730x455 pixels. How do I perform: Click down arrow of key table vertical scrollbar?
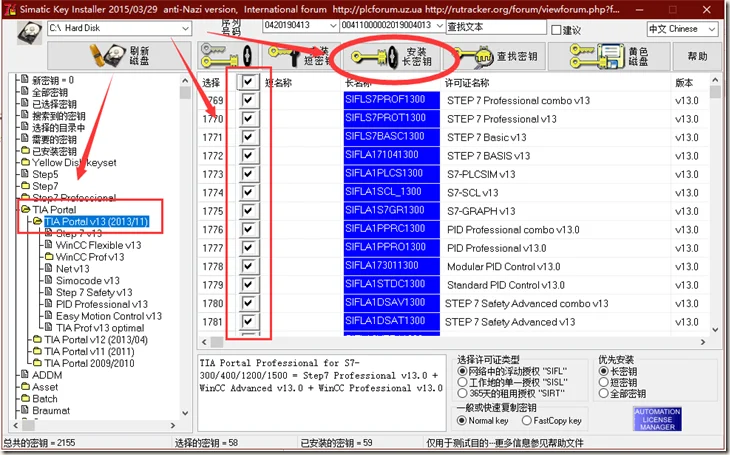(x=716, y=330)
